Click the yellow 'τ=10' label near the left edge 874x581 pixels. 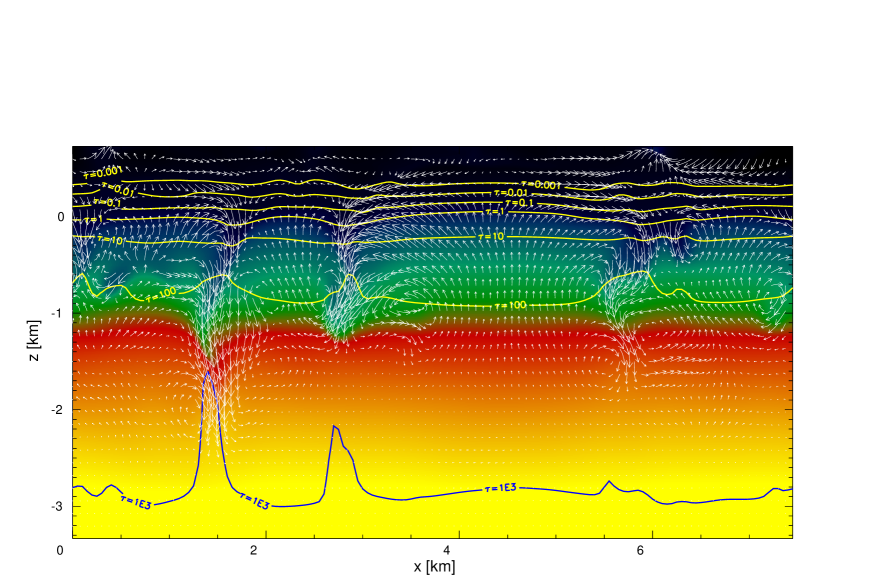(x=110, y=240)
